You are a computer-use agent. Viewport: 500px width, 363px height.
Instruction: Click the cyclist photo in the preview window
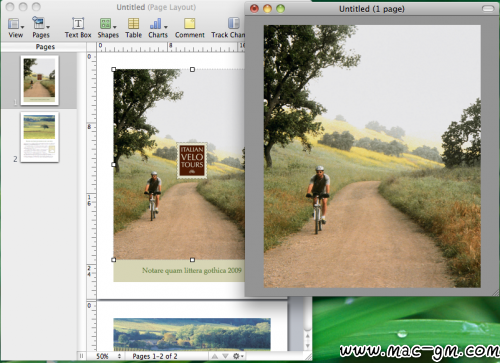pos(372,156)
